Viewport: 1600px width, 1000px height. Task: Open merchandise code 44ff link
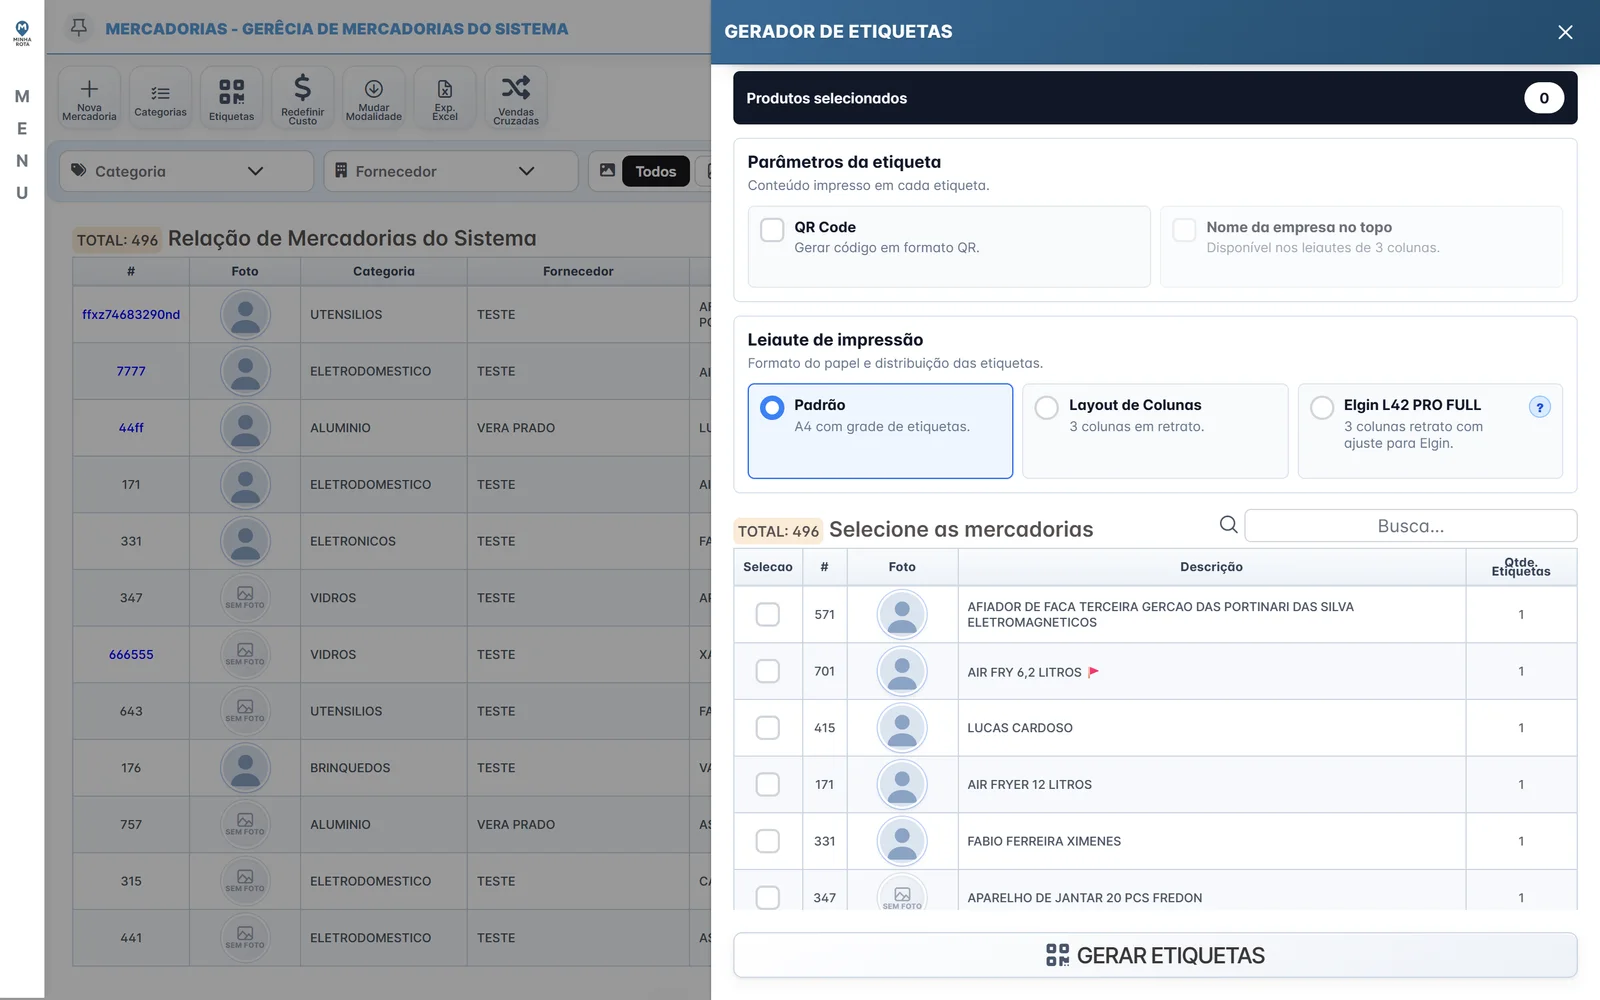point(131,427)
